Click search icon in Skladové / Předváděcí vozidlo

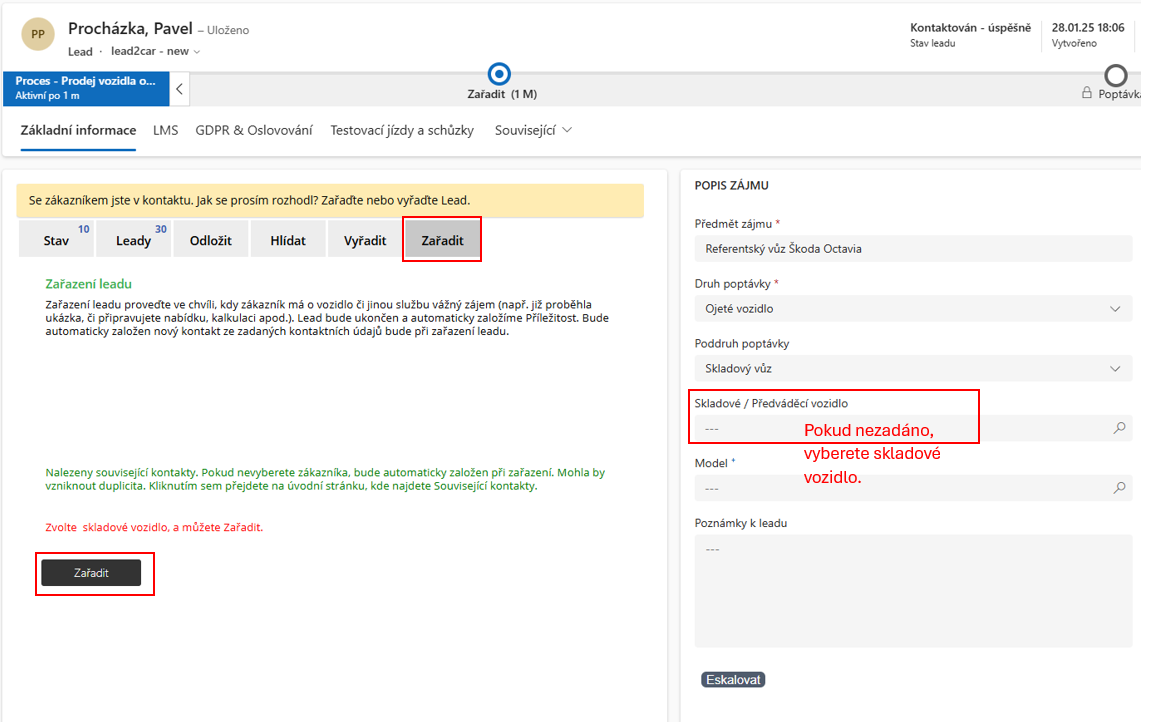(1119, 428)
